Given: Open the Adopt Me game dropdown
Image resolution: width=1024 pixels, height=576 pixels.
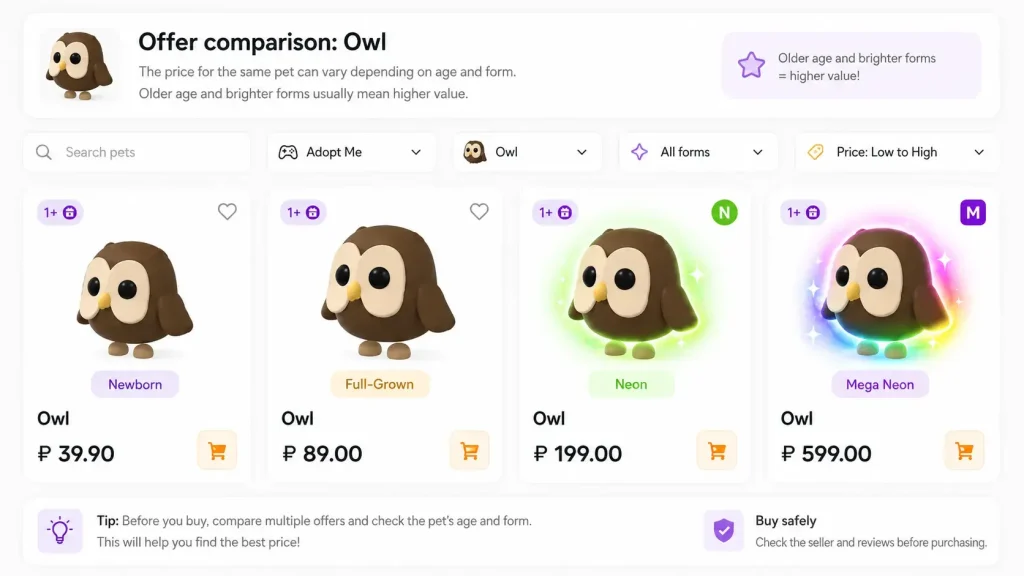Looking at the screenshot, I should pos(351,152).
